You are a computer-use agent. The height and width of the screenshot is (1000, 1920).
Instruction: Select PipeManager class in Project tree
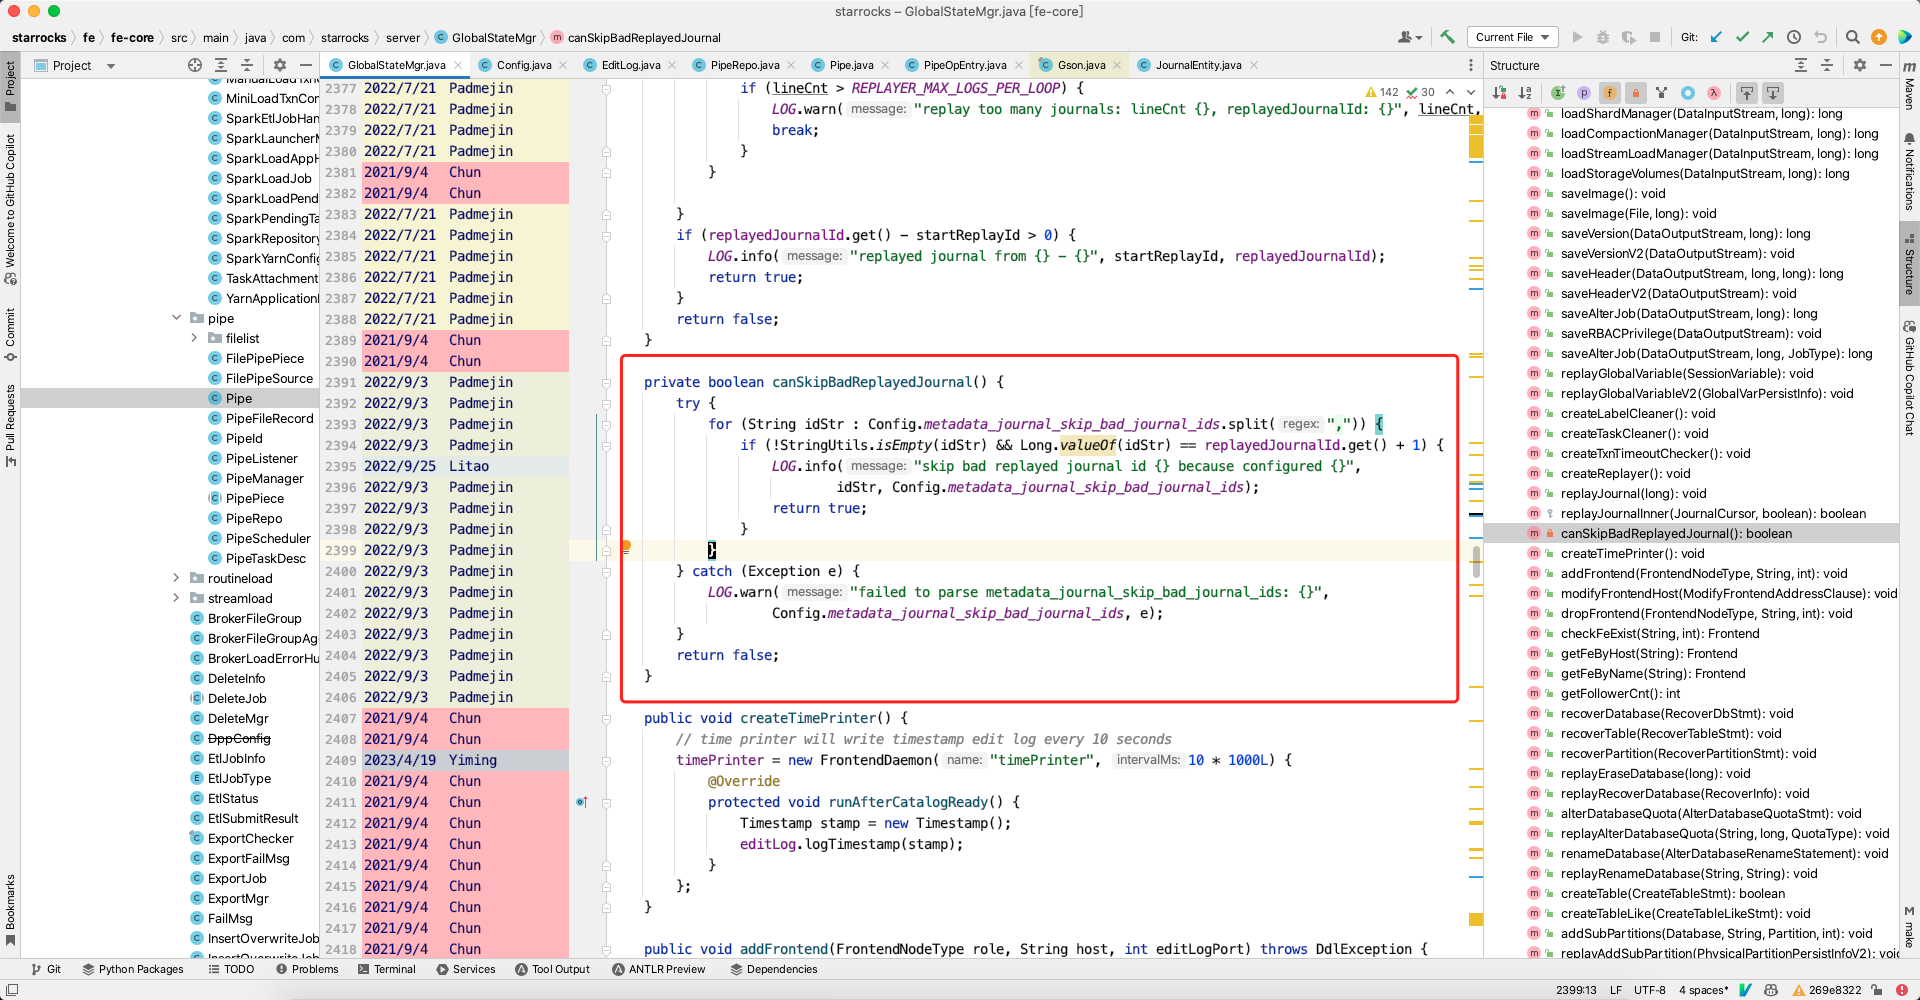[264, 478]
